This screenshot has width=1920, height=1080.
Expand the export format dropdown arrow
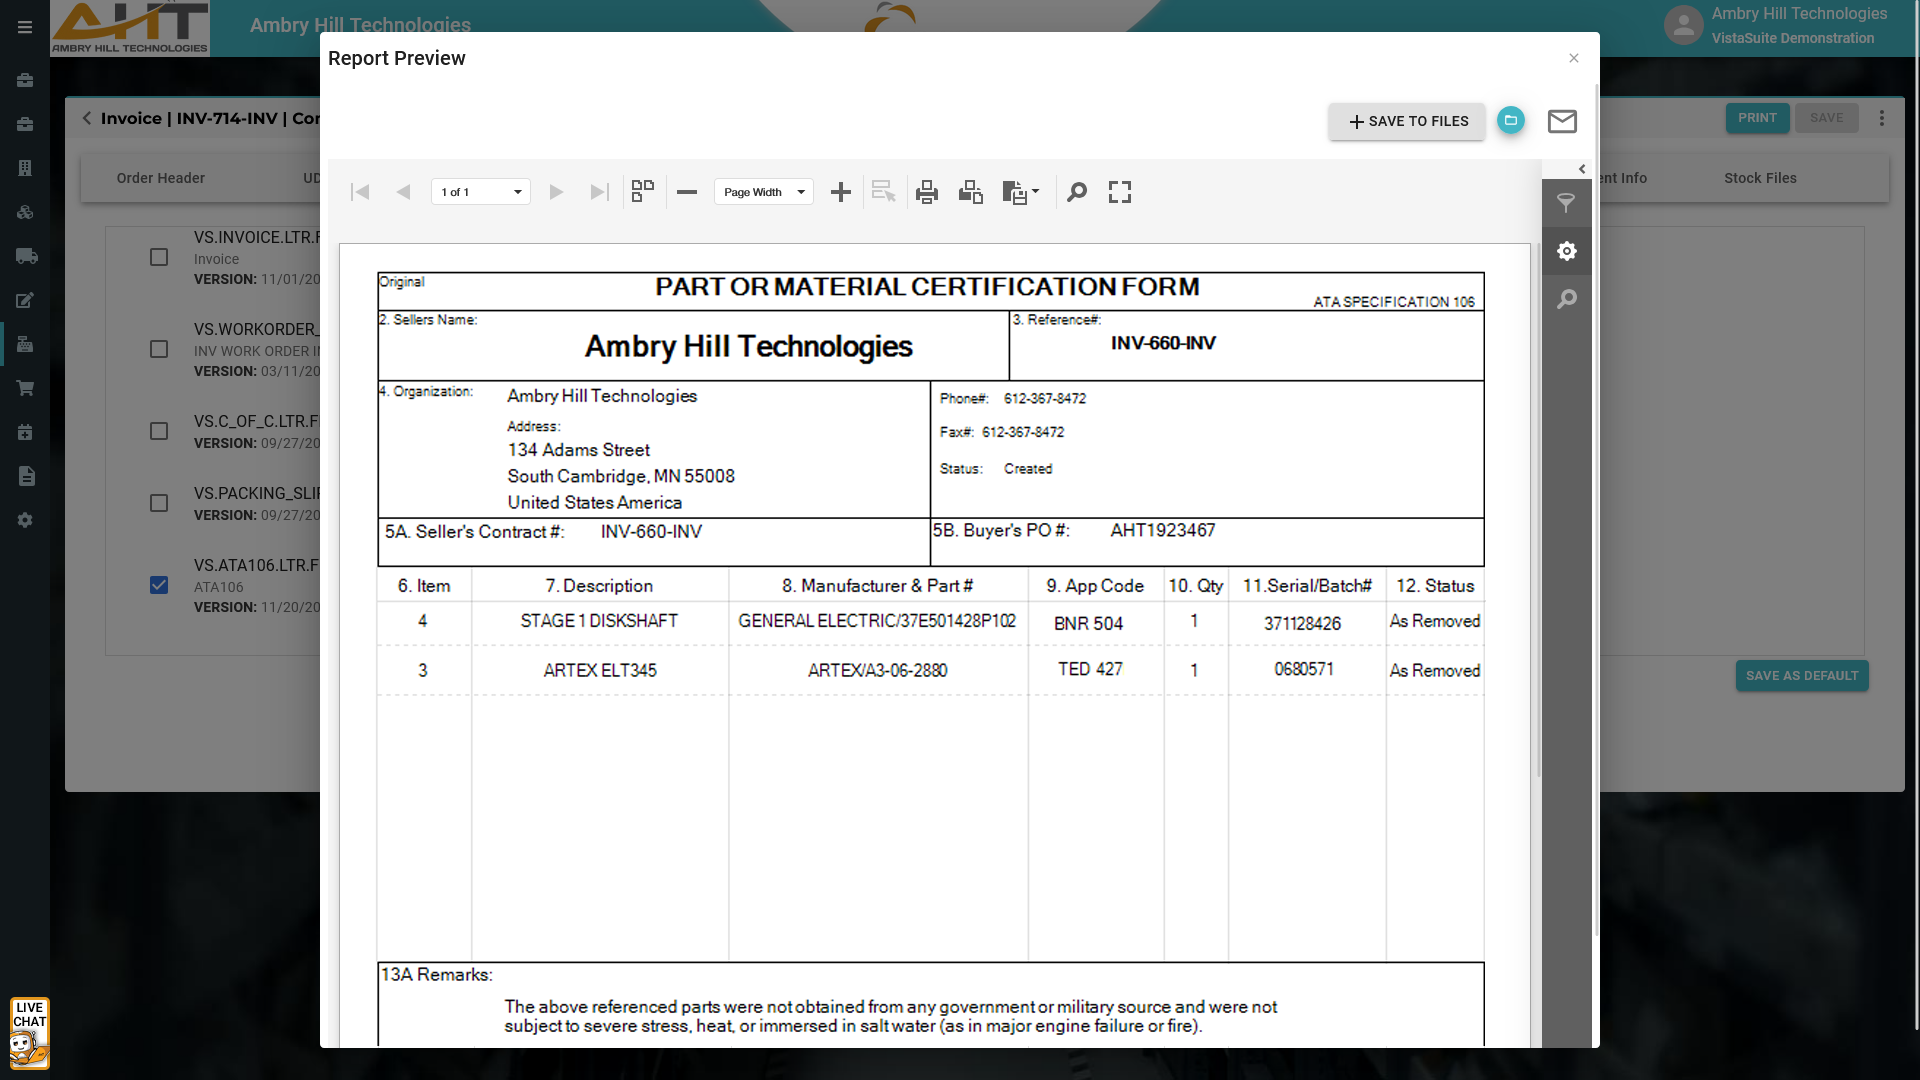pos(1035,191)
